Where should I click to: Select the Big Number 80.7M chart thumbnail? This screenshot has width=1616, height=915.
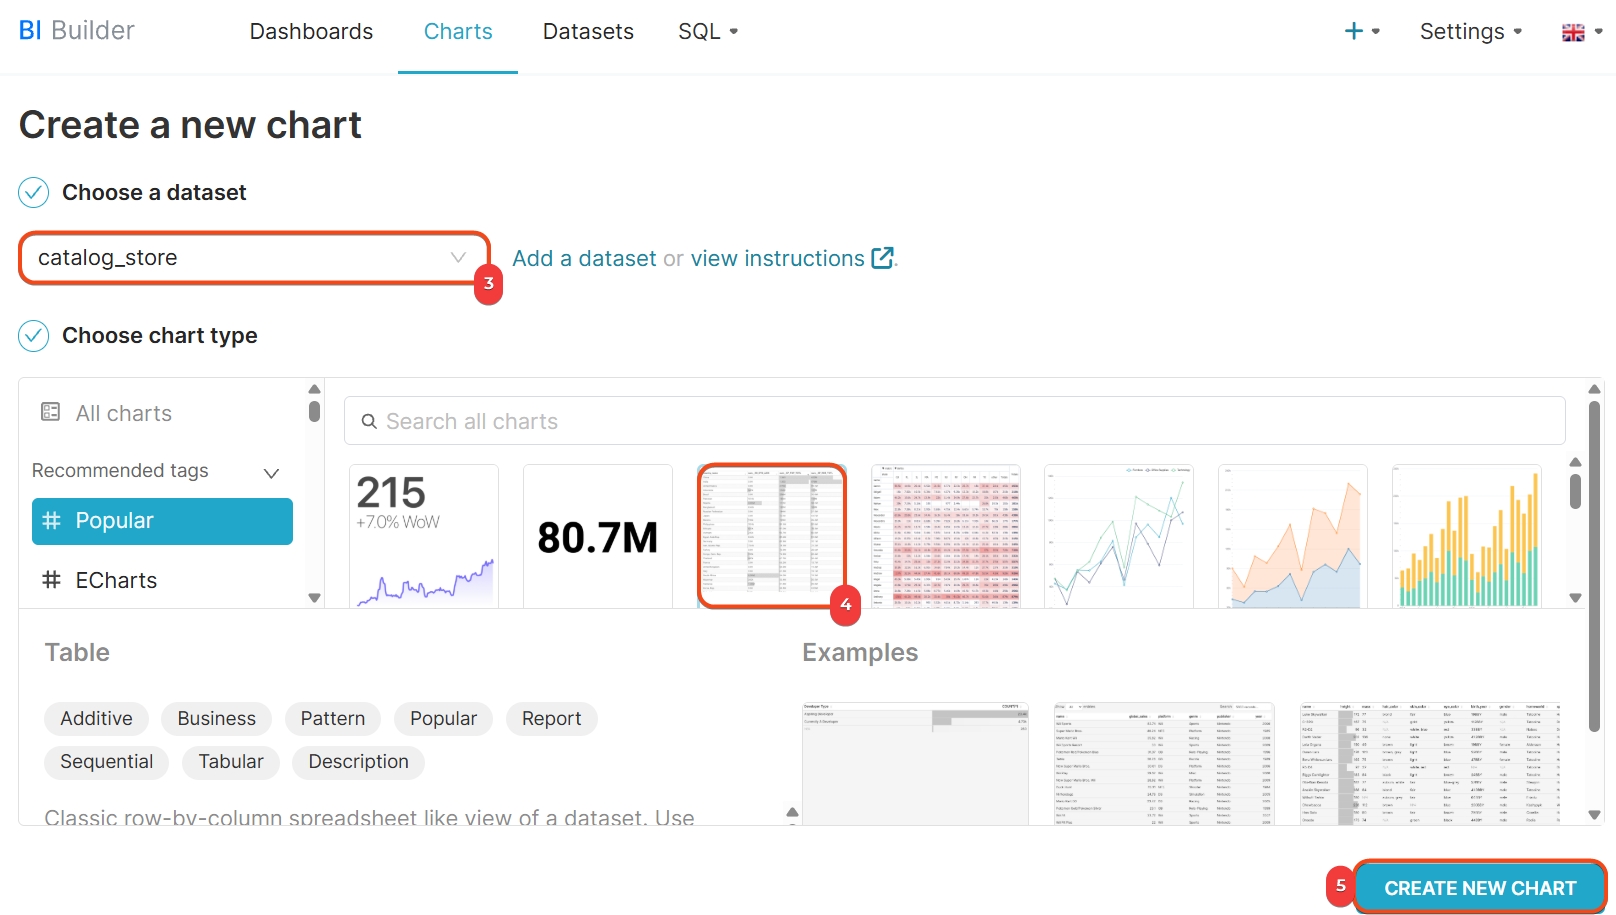click(597, 536)
